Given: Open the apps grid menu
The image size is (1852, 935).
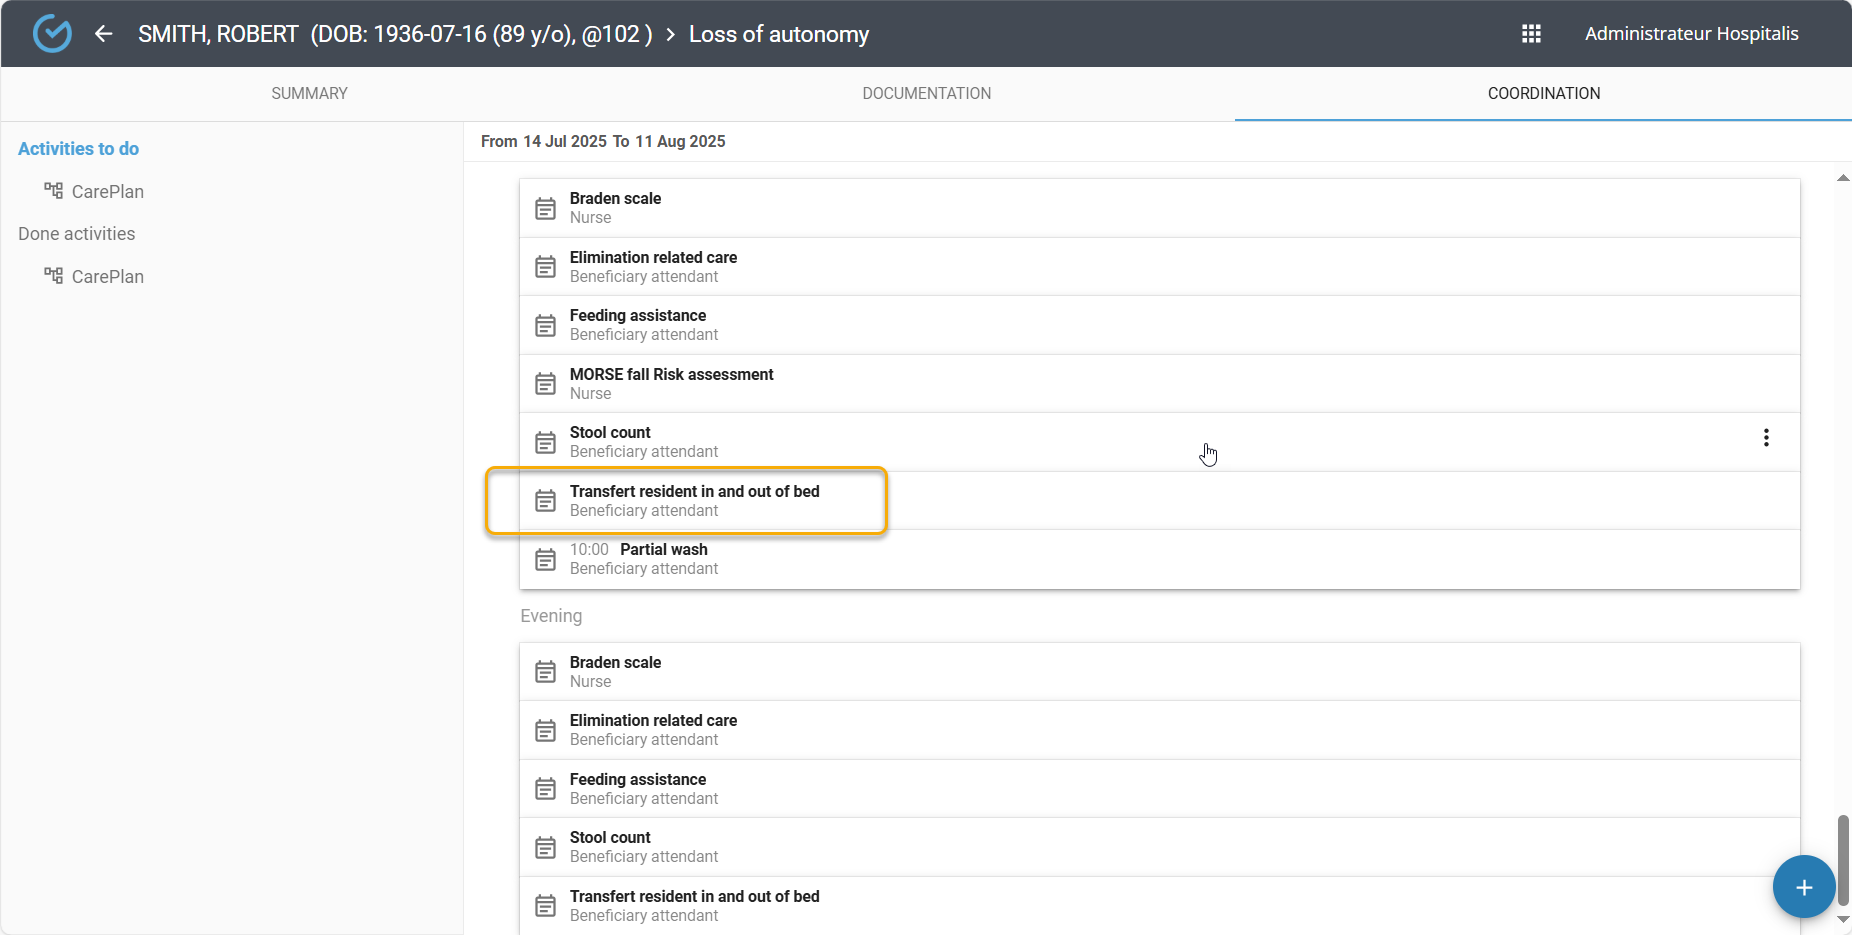Looking at the screenshot, I should (x=1531, y=34).
